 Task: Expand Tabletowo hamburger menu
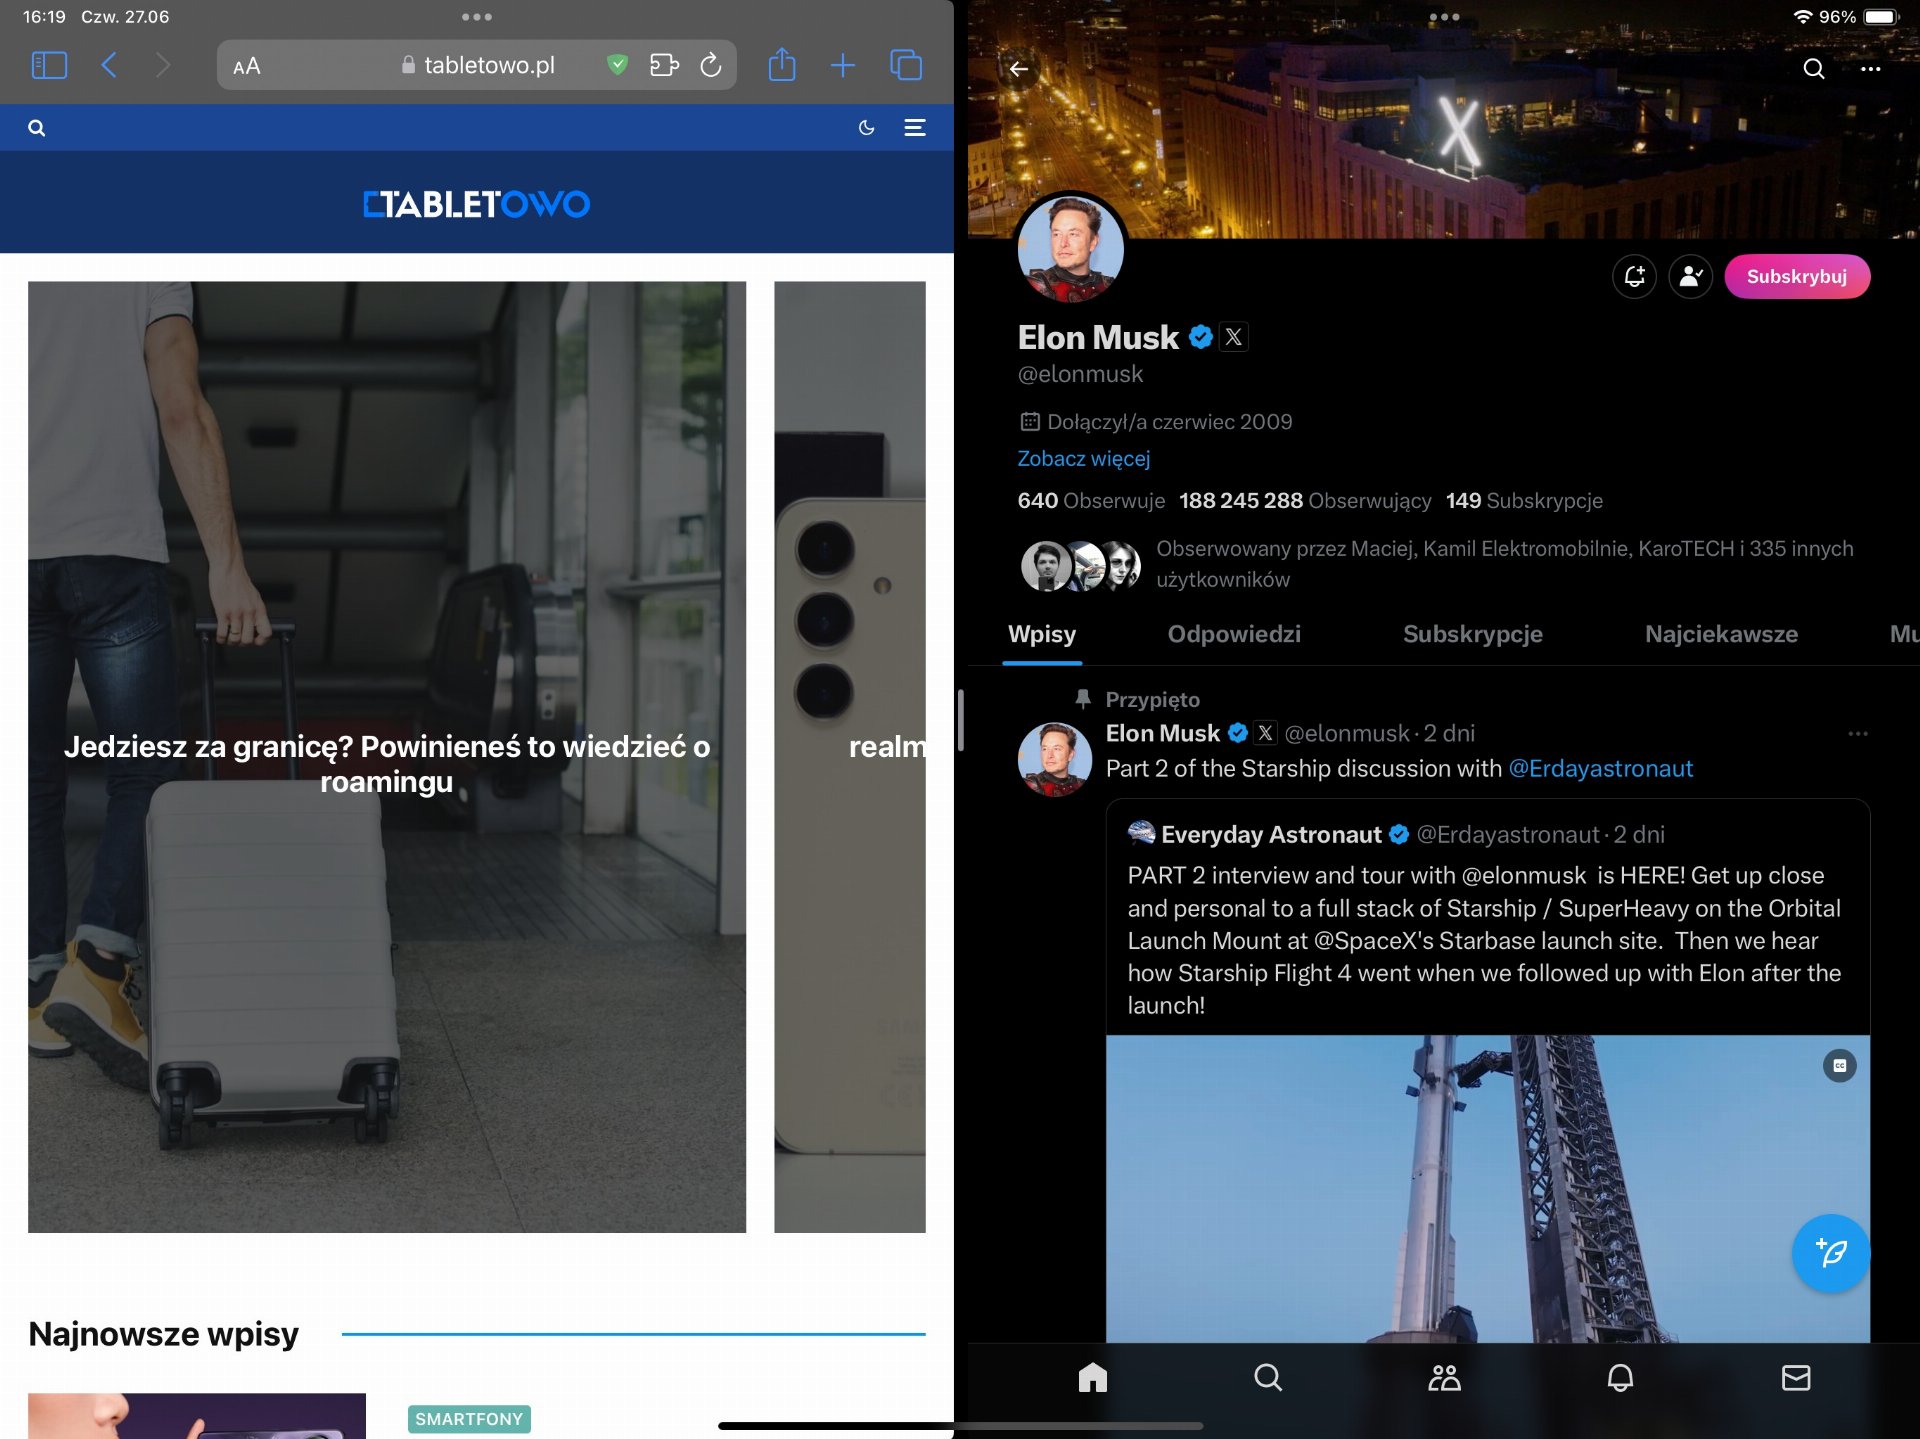[914, 128]
